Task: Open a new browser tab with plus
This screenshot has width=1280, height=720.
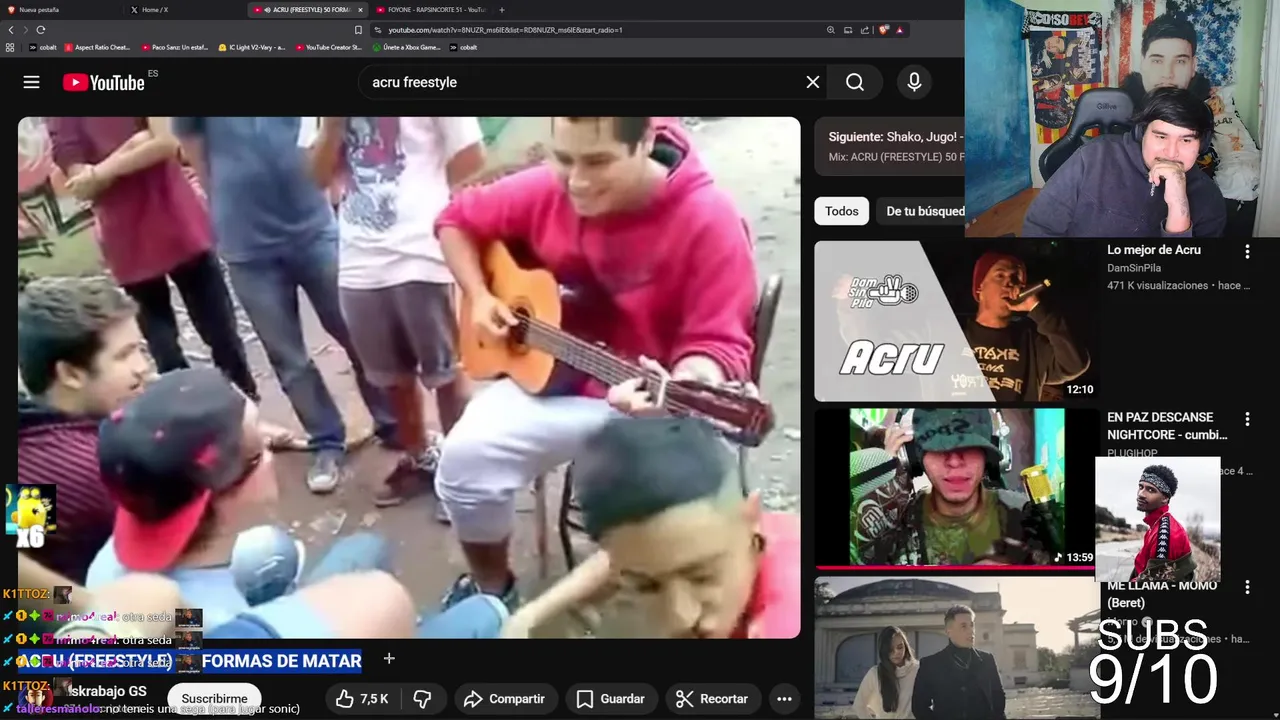Action: 501,9
